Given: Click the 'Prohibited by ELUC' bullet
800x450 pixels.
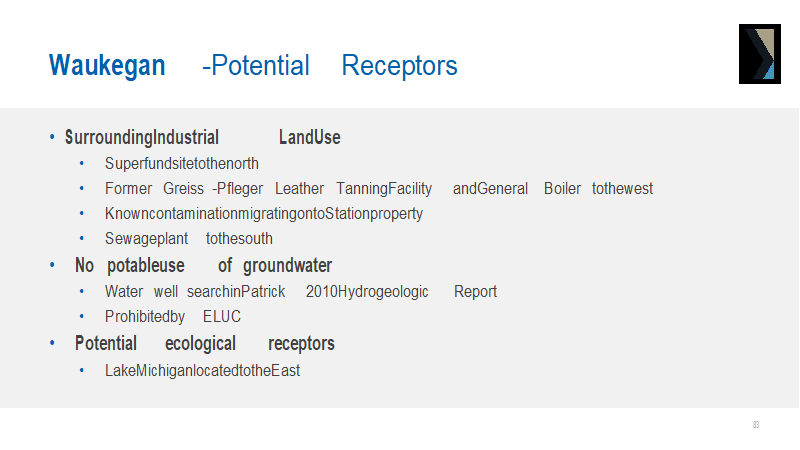Looking at the screenshot, I should (x=172, y=317).
